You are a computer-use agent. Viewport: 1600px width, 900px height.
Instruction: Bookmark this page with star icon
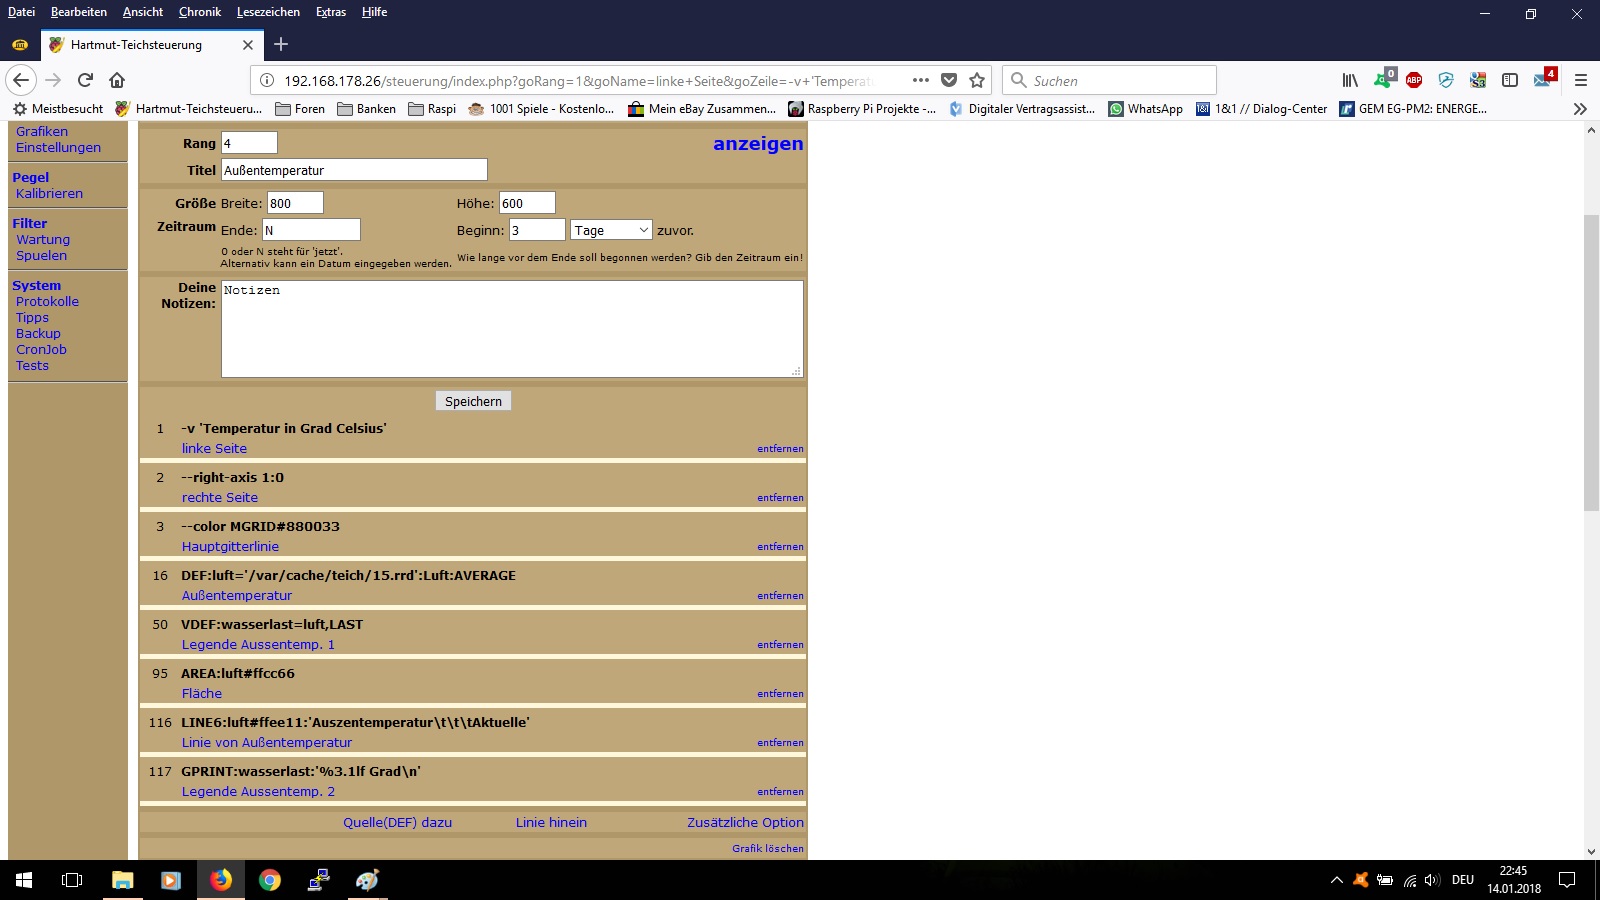pyautogui.click(x=977, y=80)
